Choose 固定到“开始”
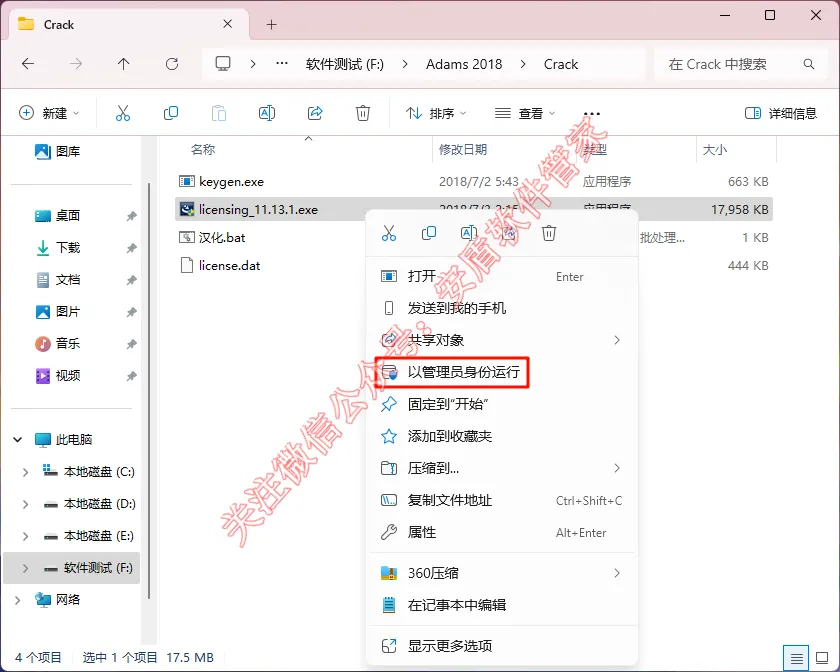Viewport: 840px width, 672px height. (x=502, y=404)
